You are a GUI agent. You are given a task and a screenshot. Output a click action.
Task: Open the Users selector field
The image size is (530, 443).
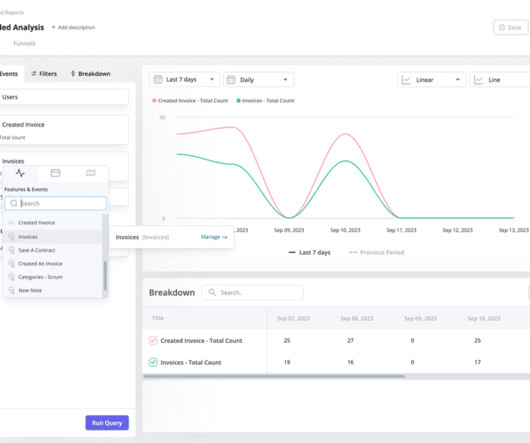click(x=64, y=97)
